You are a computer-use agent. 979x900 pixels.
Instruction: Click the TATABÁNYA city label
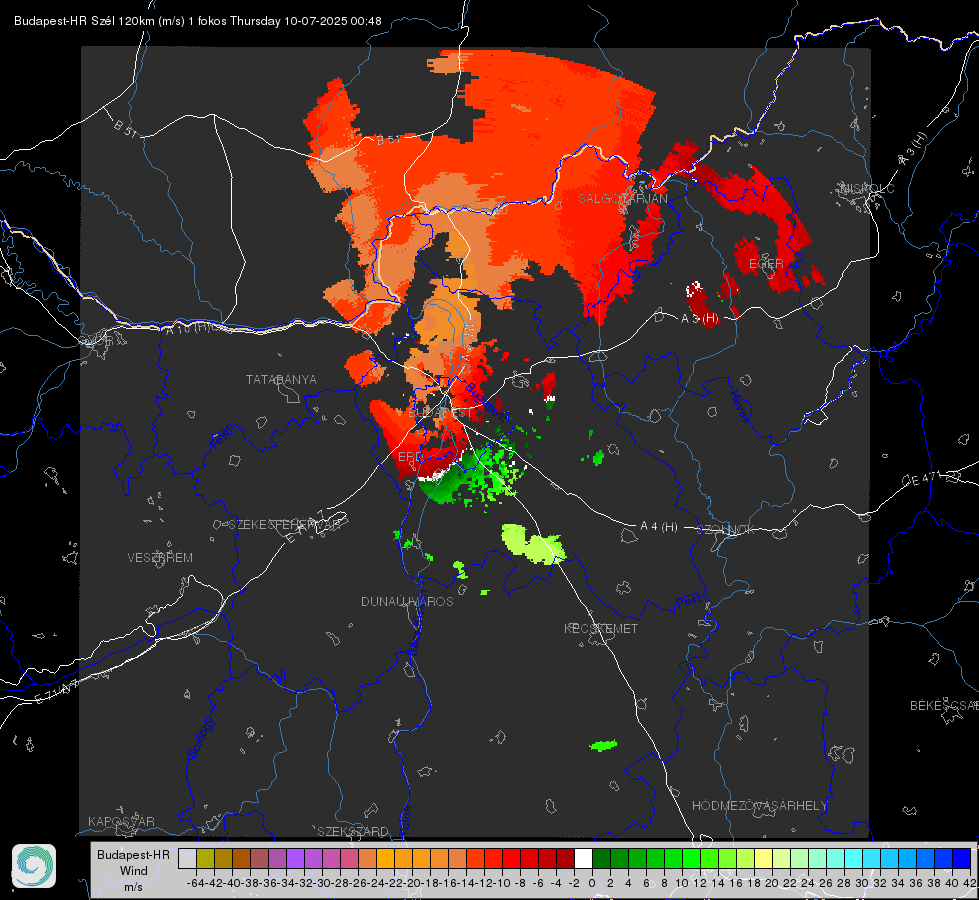tap(281, 380)
